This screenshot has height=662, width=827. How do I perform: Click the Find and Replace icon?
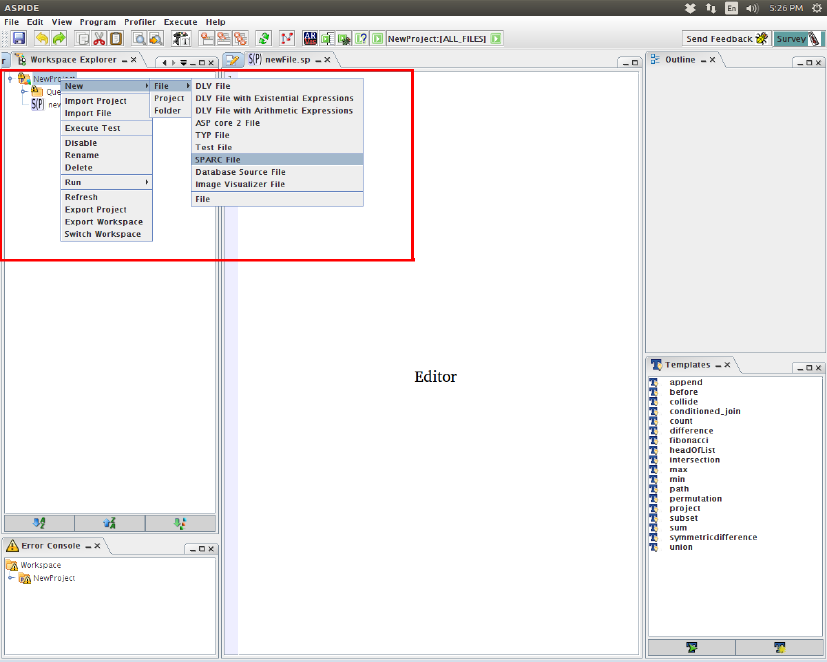[156, 39]
